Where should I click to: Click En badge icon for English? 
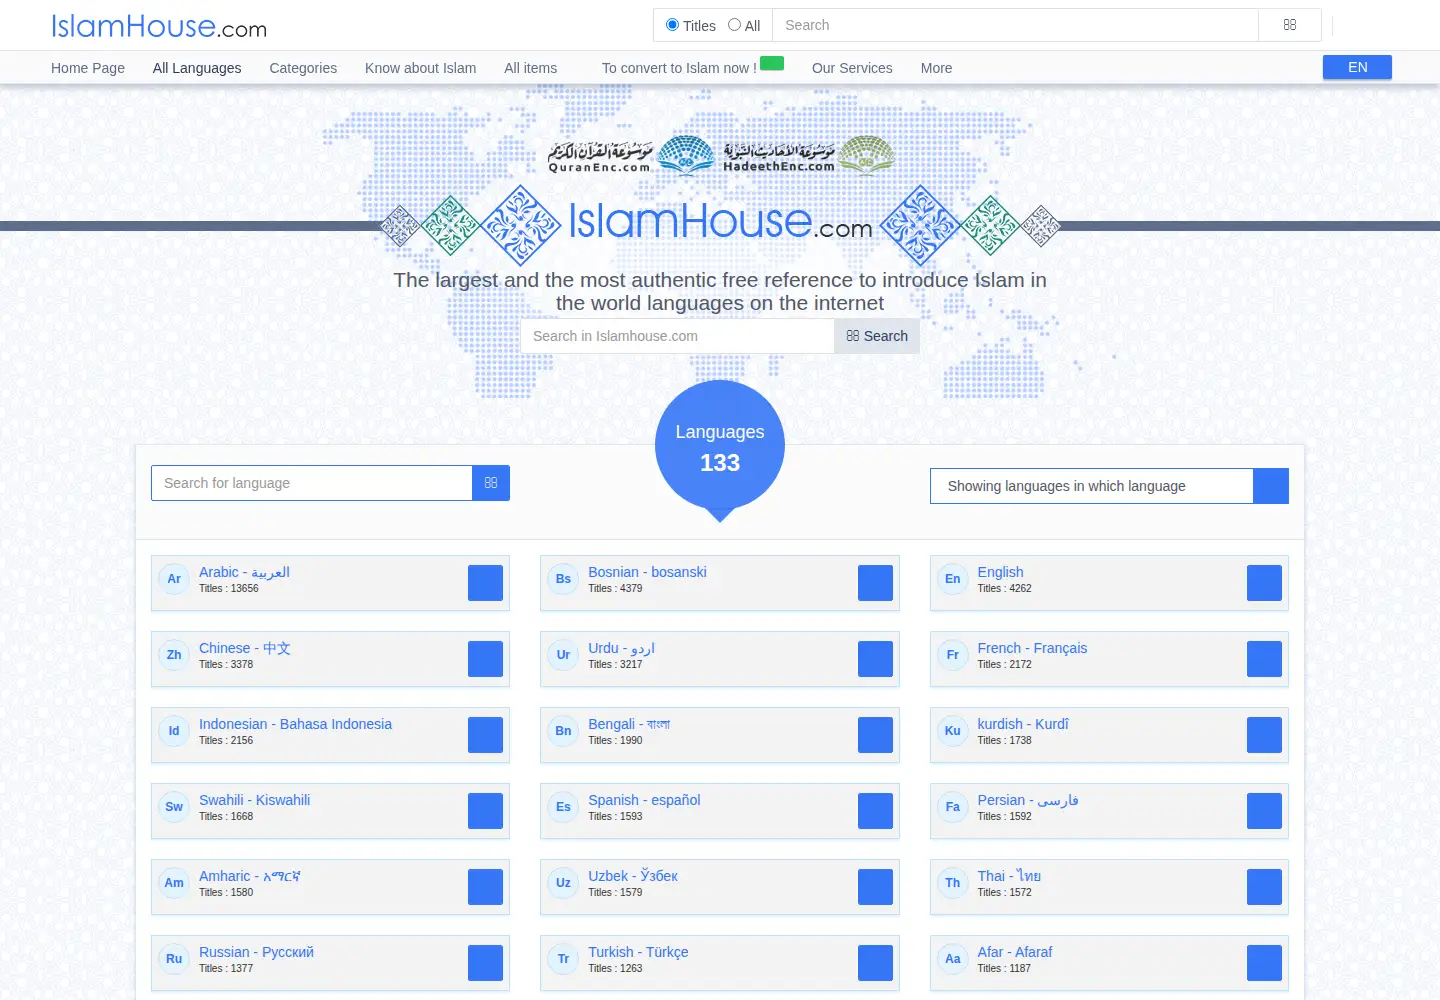tap(952, 579)
